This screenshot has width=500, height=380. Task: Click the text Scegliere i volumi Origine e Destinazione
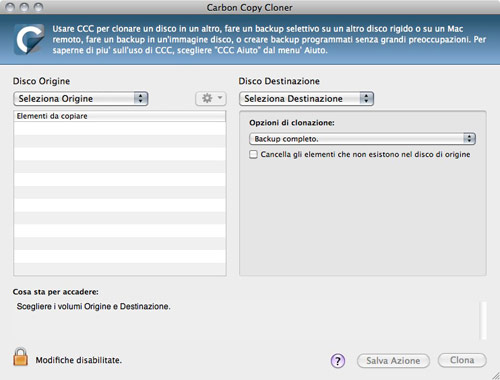point(93,306)
